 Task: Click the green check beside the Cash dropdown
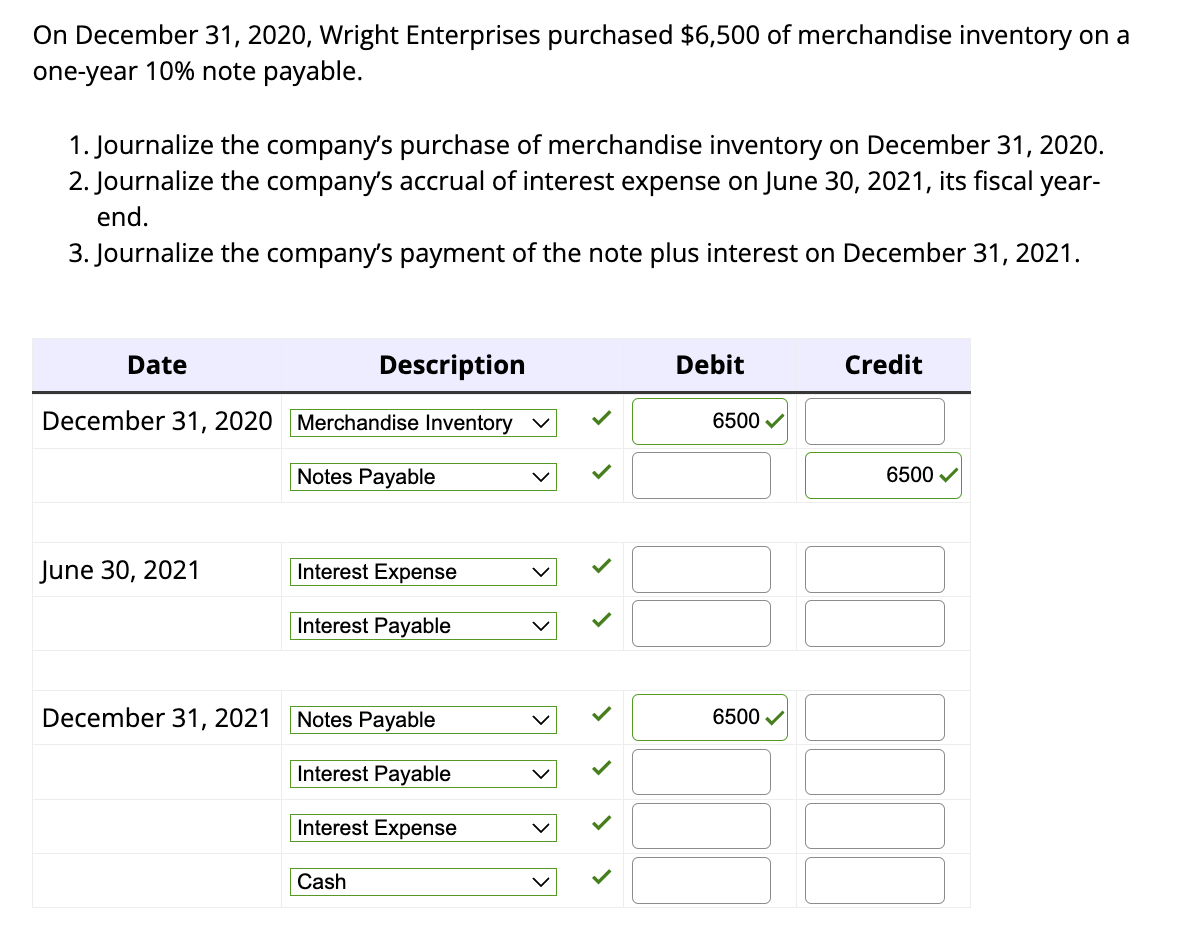600,878
